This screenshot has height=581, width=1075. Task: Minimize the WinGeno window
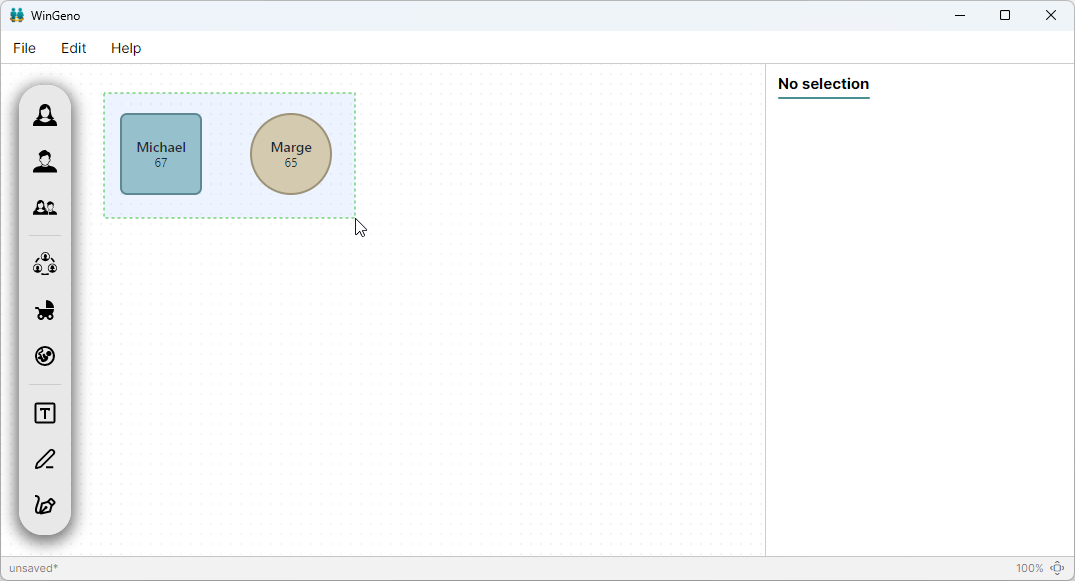pos(960,15)
